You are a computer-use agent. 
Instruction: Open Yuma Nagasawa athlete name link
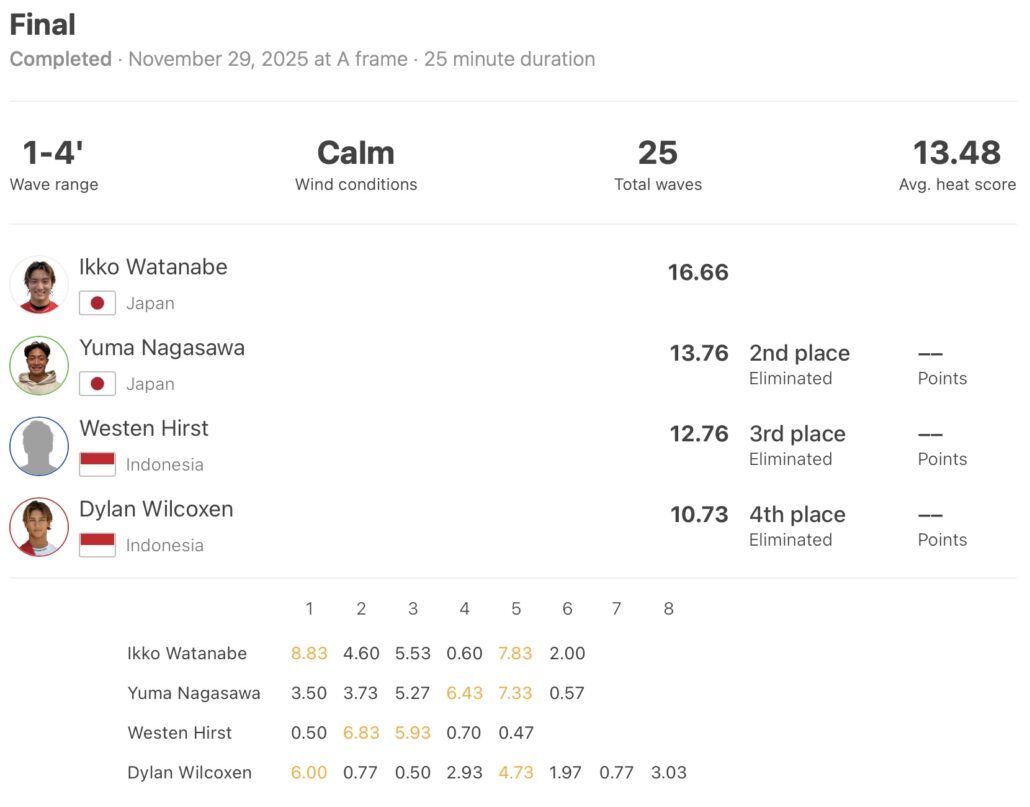[x=162, y=348]
